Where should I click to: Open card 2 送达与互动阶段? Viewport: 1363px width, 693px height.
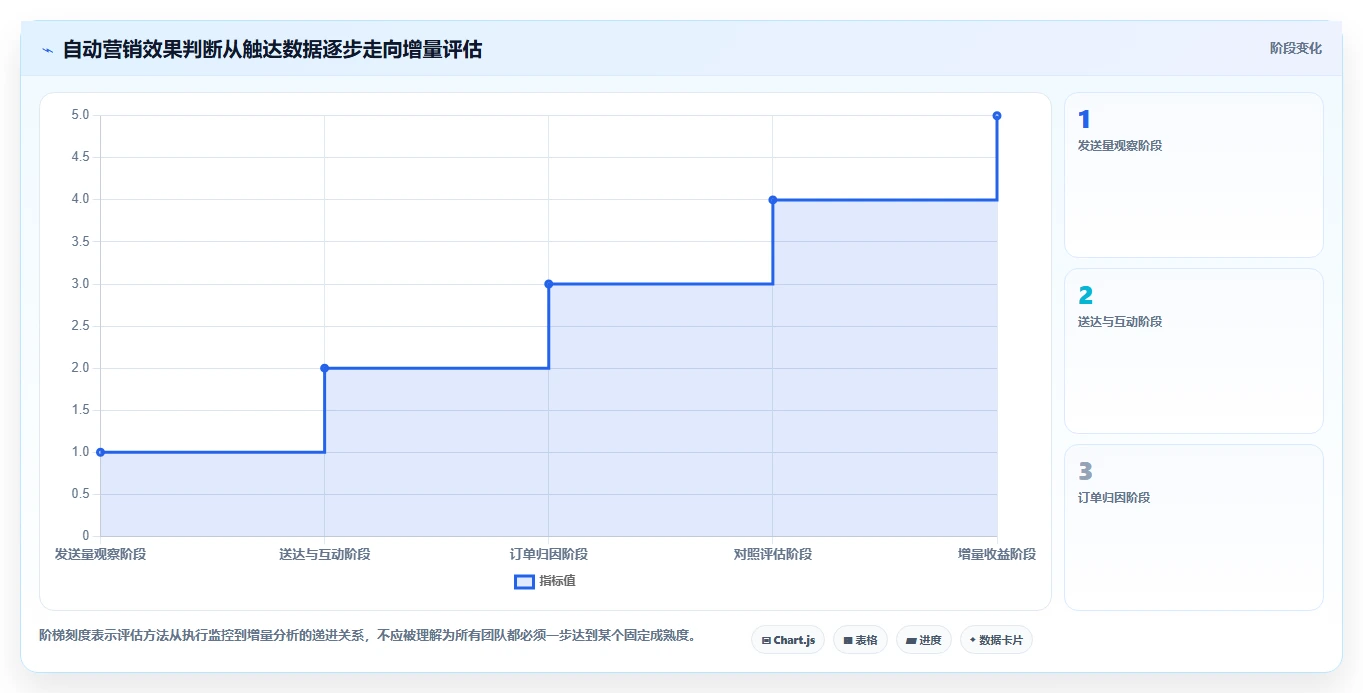point(1194,351)
